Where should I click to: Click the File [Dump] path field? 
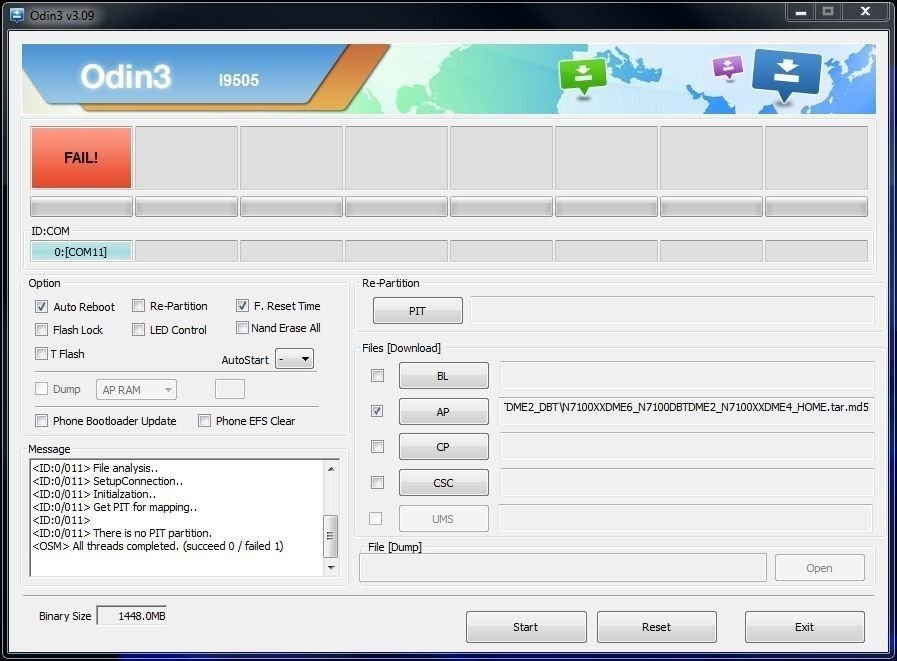click(563, 567)
